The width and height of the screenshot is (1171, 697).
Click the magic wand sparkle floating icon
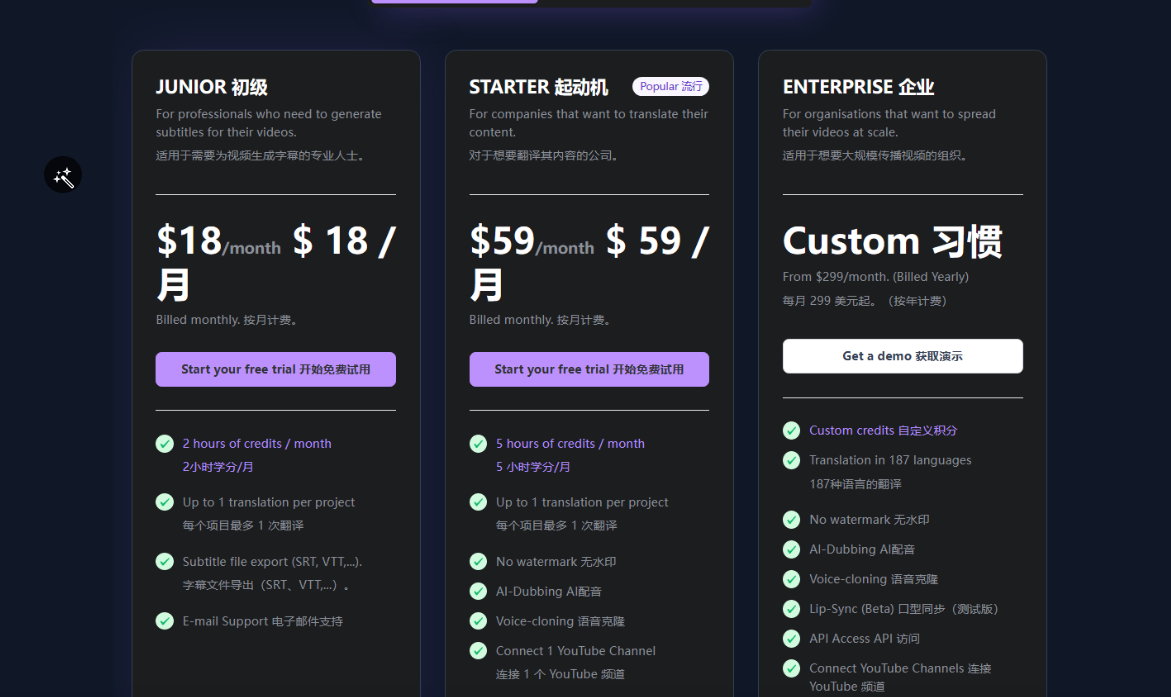tap(63, 176)
